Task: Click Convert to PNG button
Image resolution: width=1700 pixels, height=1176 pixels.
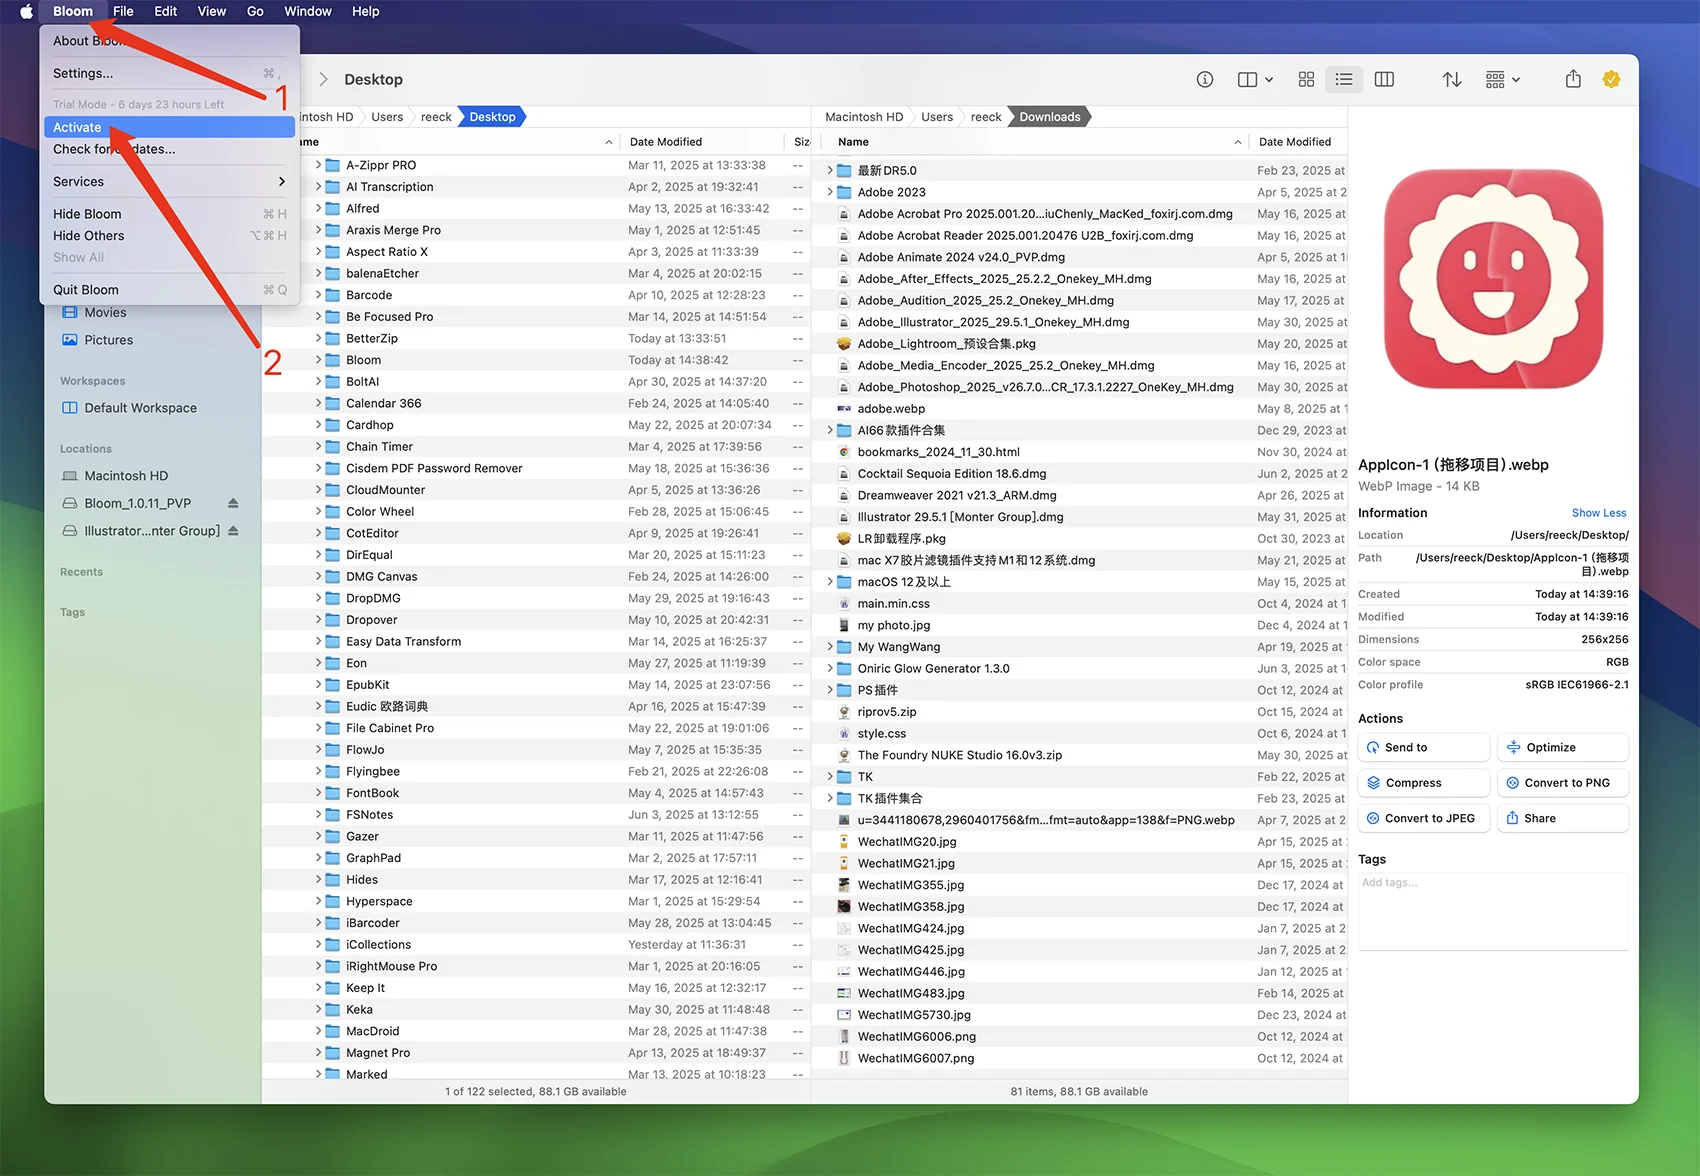Action: pos(1562,783)
